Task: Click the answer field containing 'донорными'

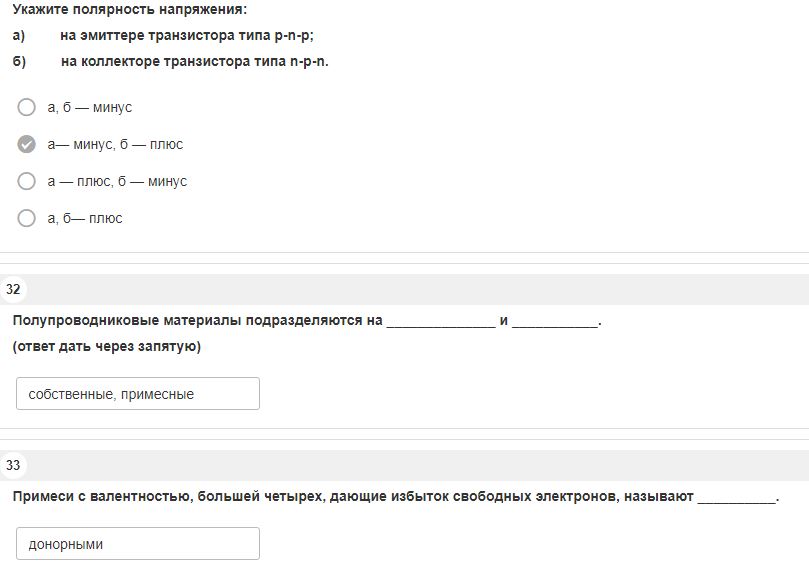Action: 138,543
